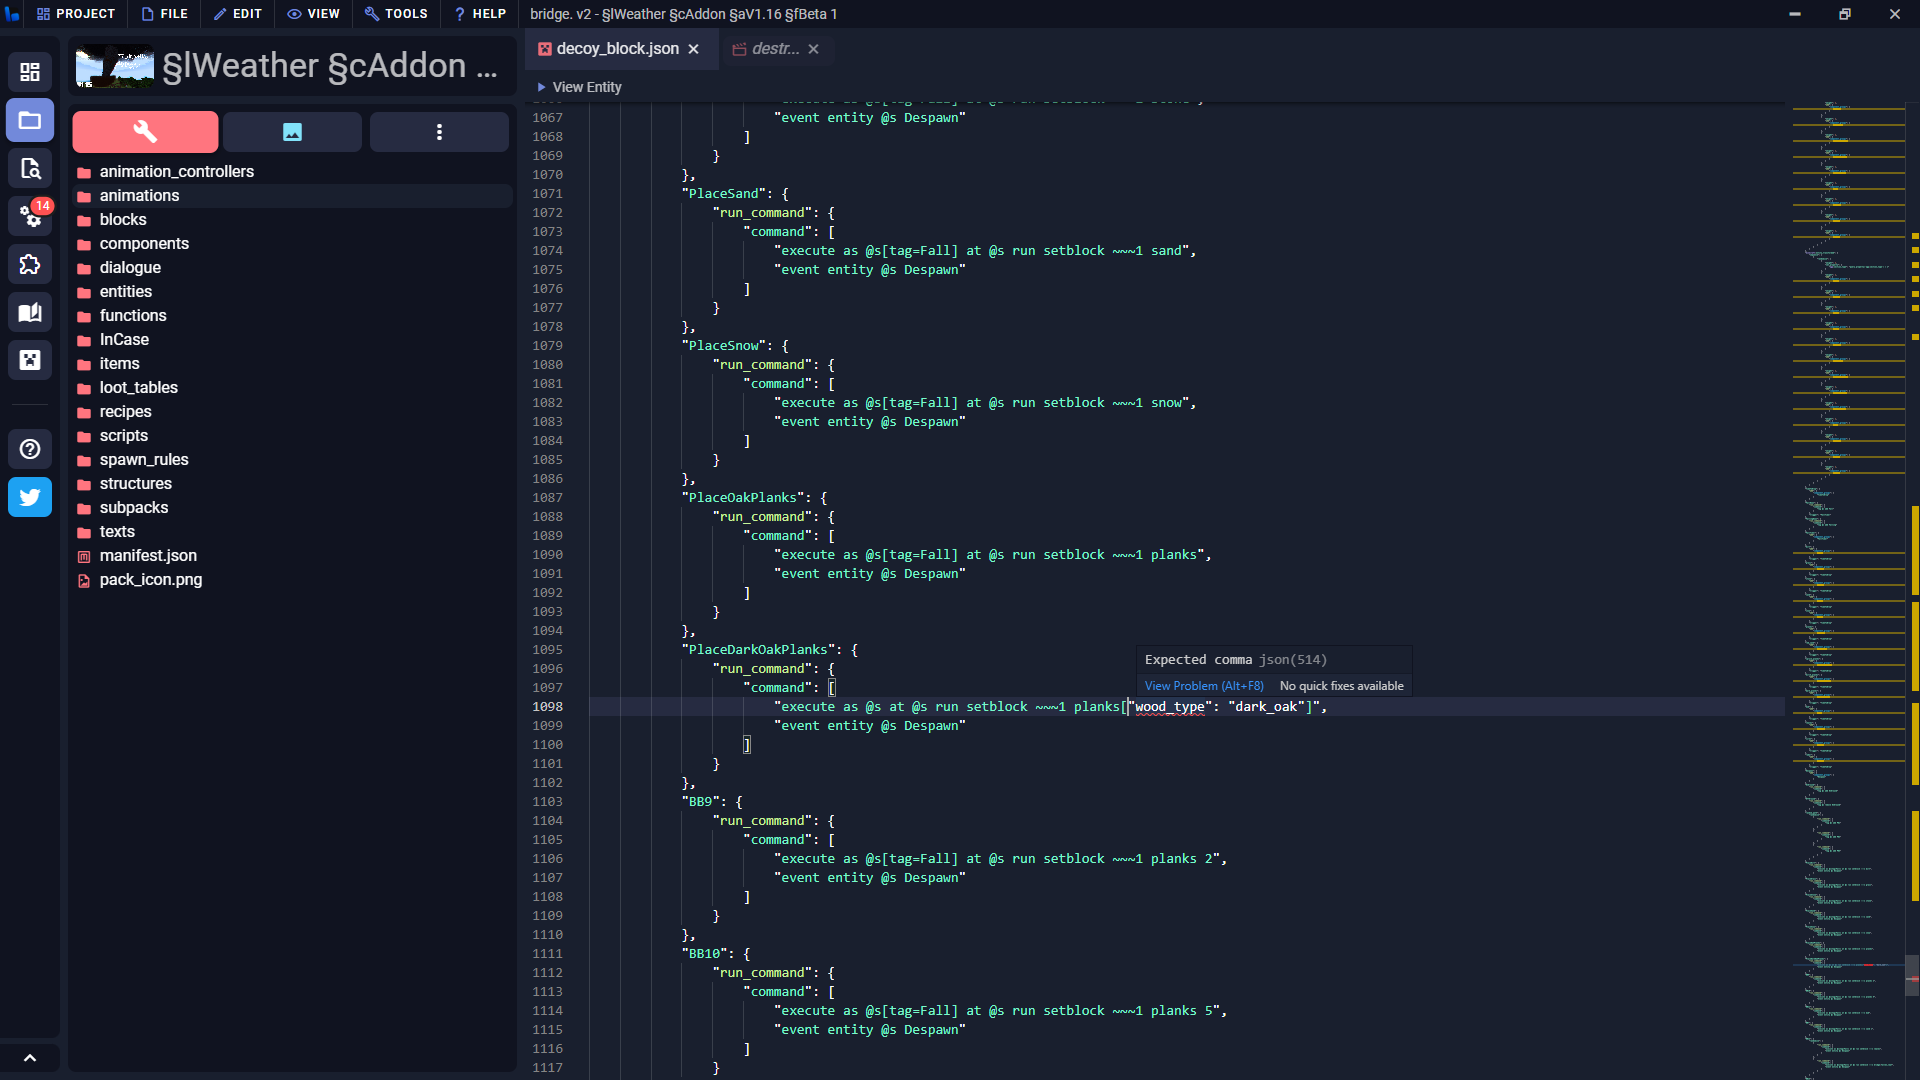Click the Twitter bird sidebar icon
Viewport: 1920px width, 1080px height.
(x=30, y=497)
